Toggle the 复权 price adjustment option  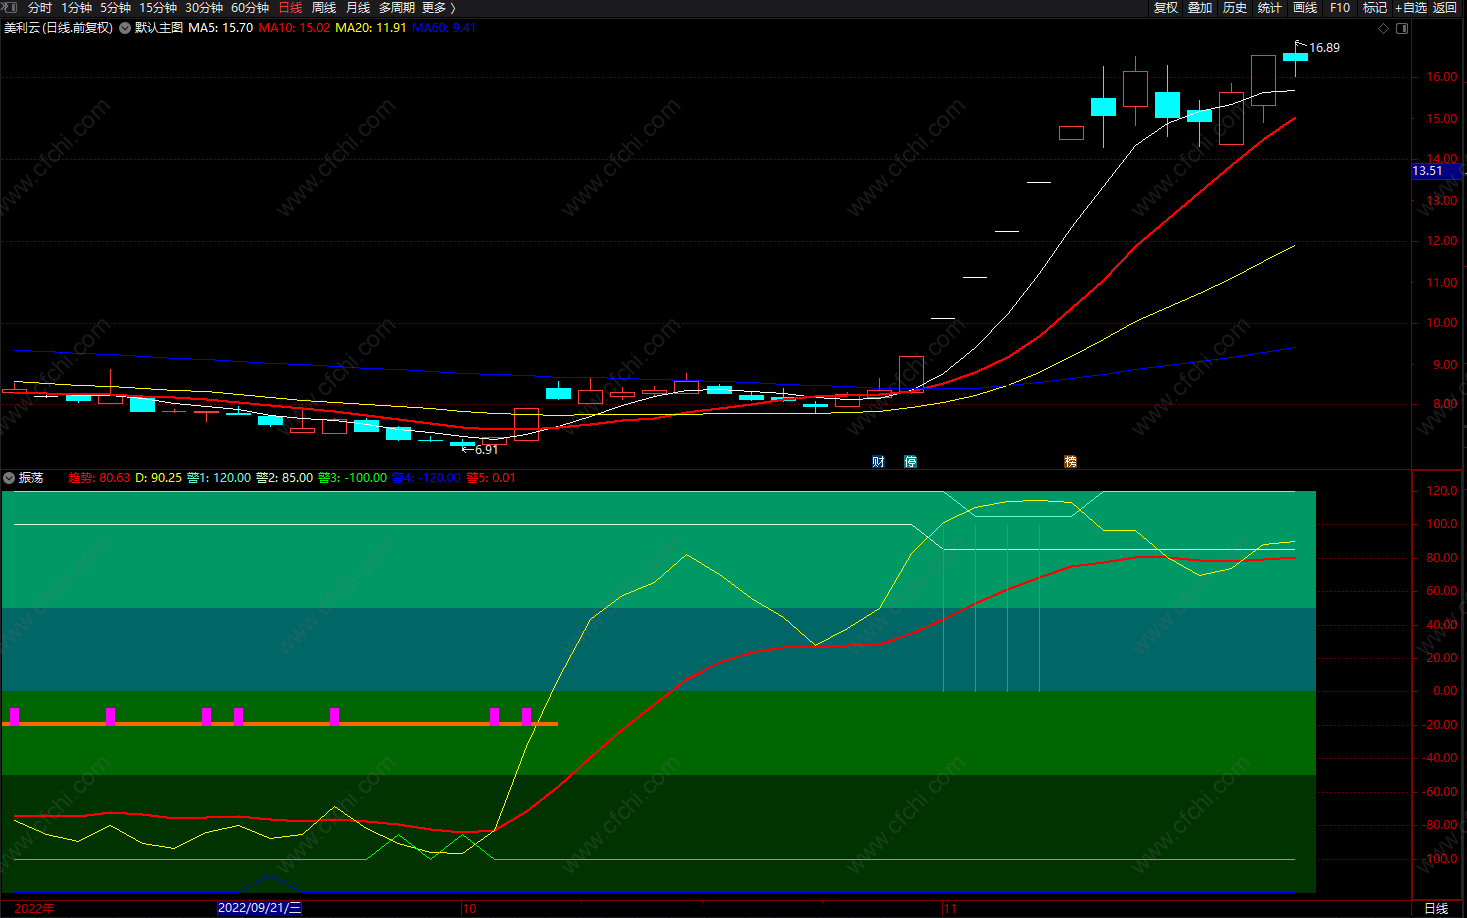(x=1166, y=8)
